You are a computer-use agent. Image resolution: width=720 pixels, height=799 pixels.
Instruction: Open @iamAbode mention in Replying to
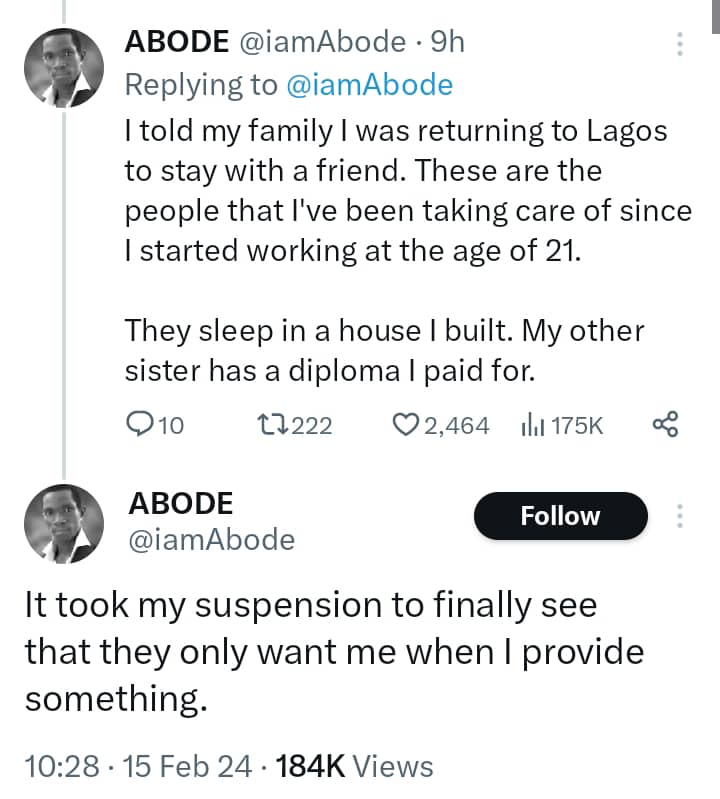(x=369, y=85)
